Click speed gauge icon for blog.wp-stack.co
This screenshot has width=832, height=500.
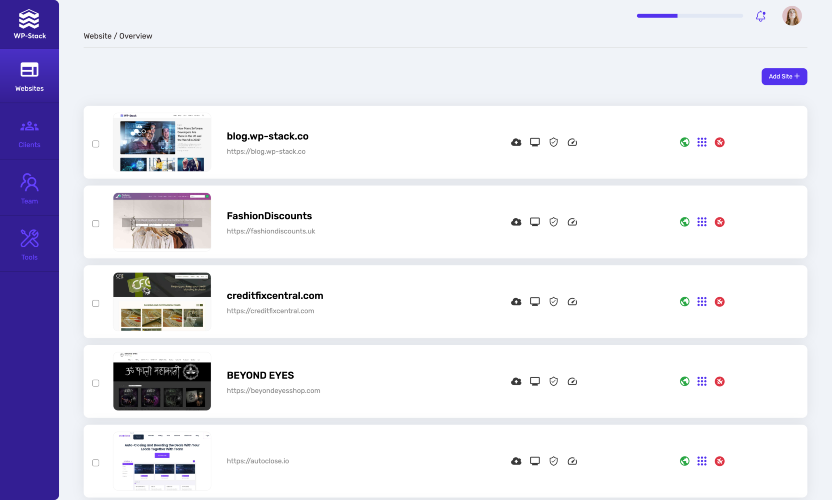(572, 142)
